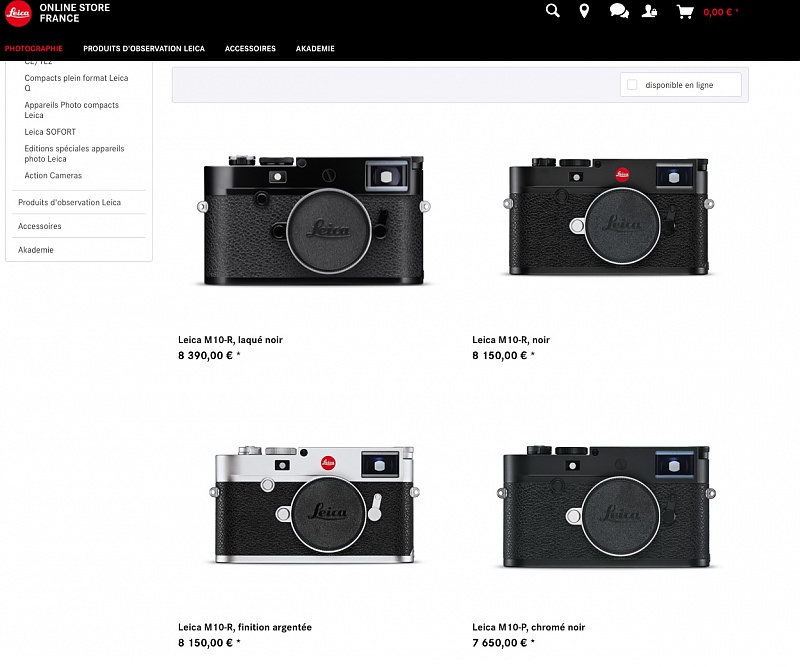Select Action Cameras in sidebar
This screenshot has height=667, width=800.
point(53,176)
